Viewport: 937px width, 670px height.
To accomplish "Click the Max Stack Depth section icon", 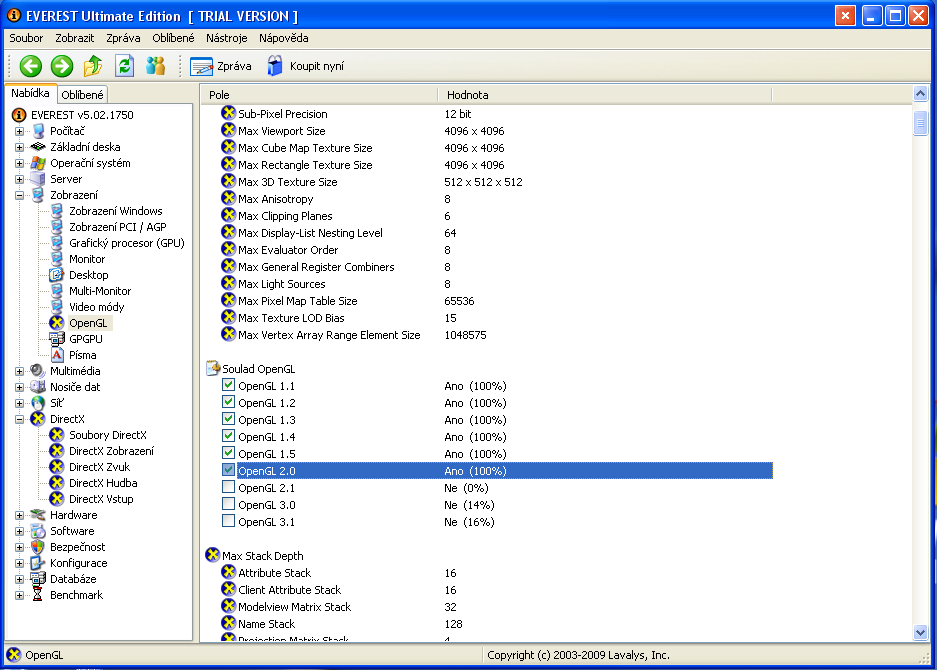I will (213, 555).
